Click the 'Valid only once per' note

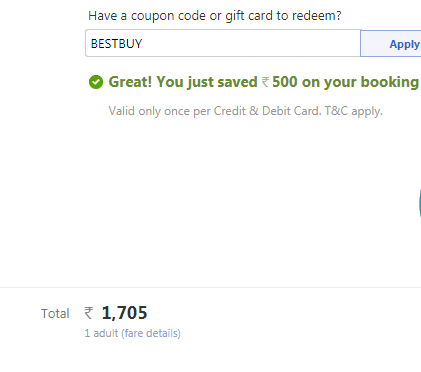(160, 111)
